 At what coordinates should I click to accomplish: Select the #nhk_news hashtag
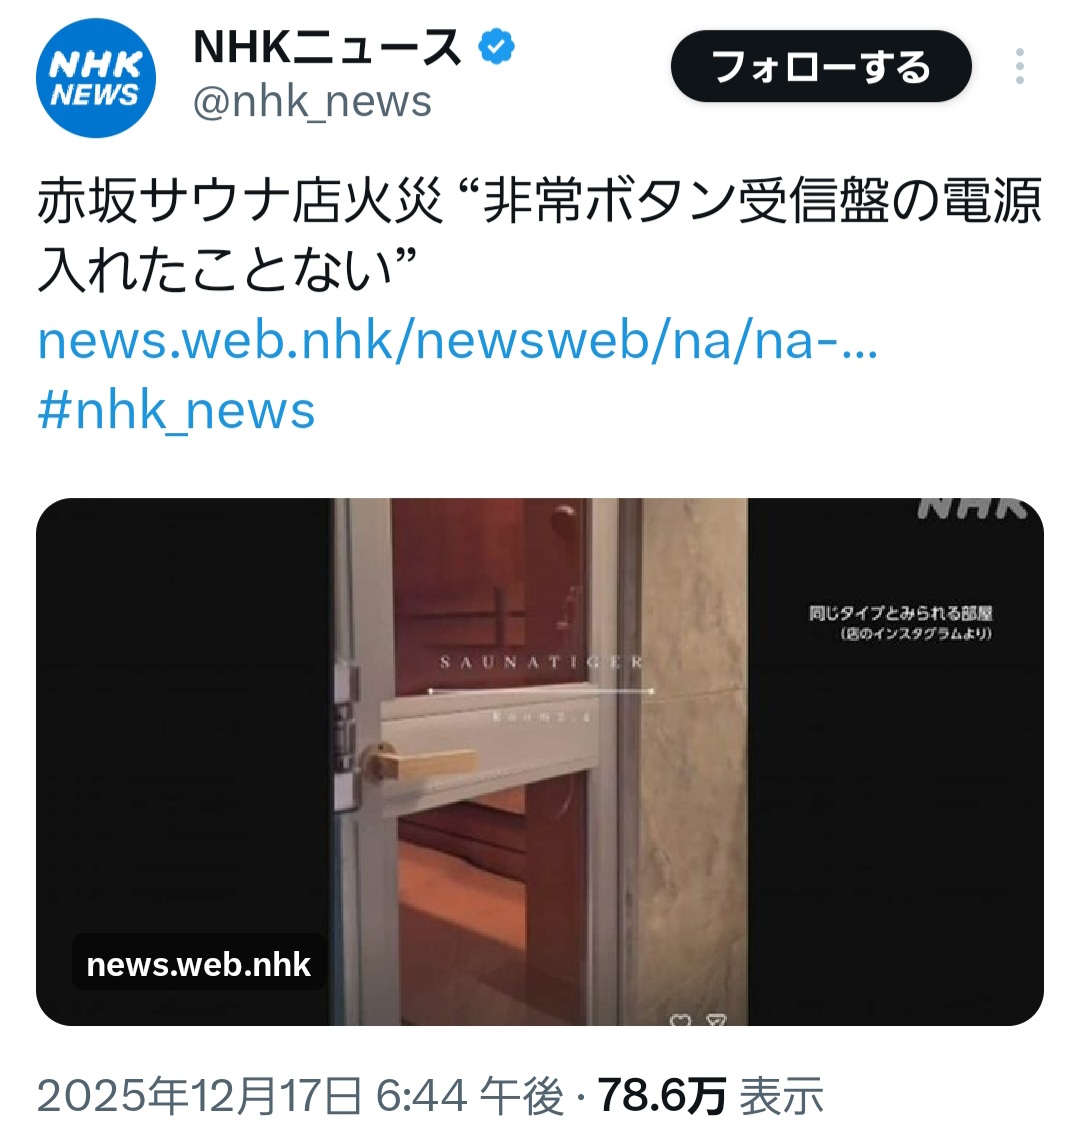click(176, 411)
